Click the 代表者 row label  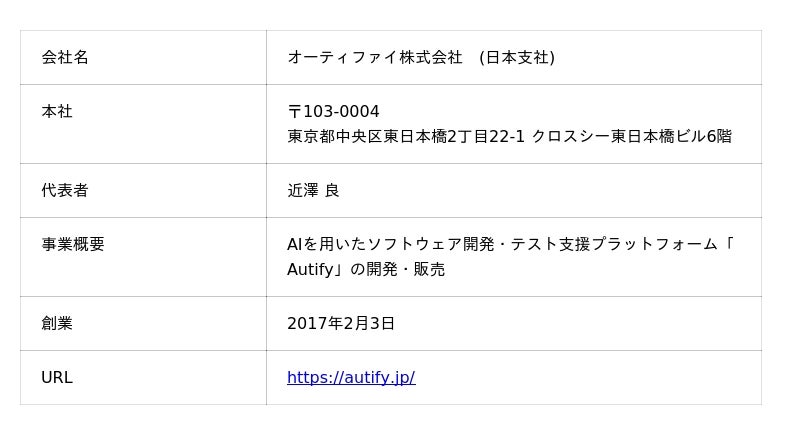65,191
